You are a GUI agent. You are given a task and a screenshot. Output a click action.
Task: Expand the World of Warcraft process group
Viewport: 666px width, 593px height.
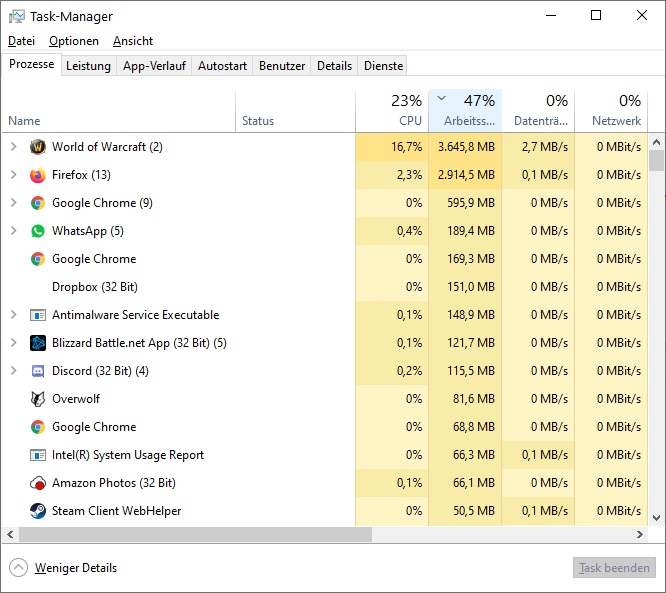click(x=13, y=147)
